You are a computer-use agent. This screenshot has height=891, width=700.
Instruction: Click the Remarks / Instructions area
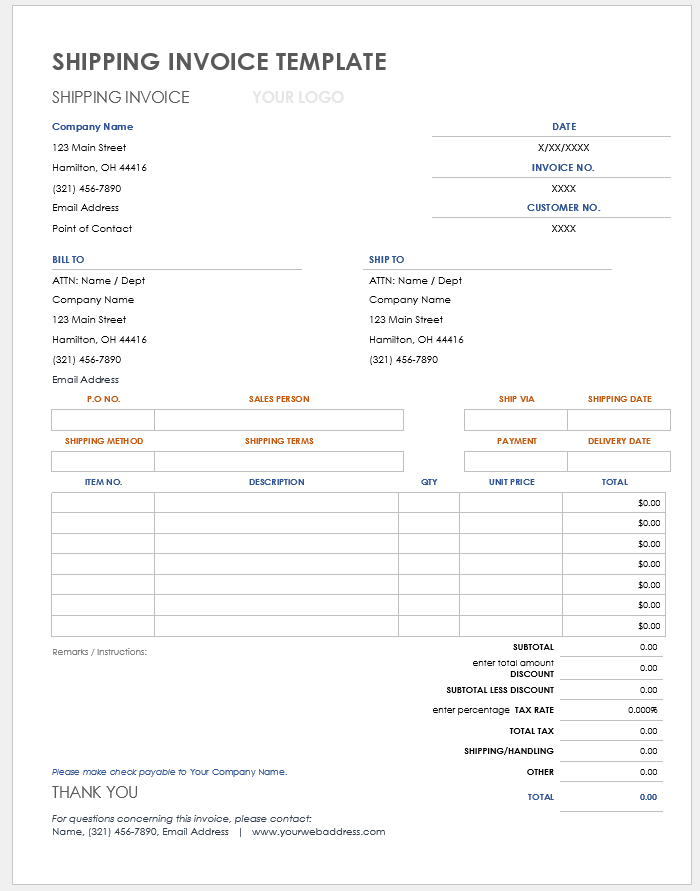coord(100,652)
